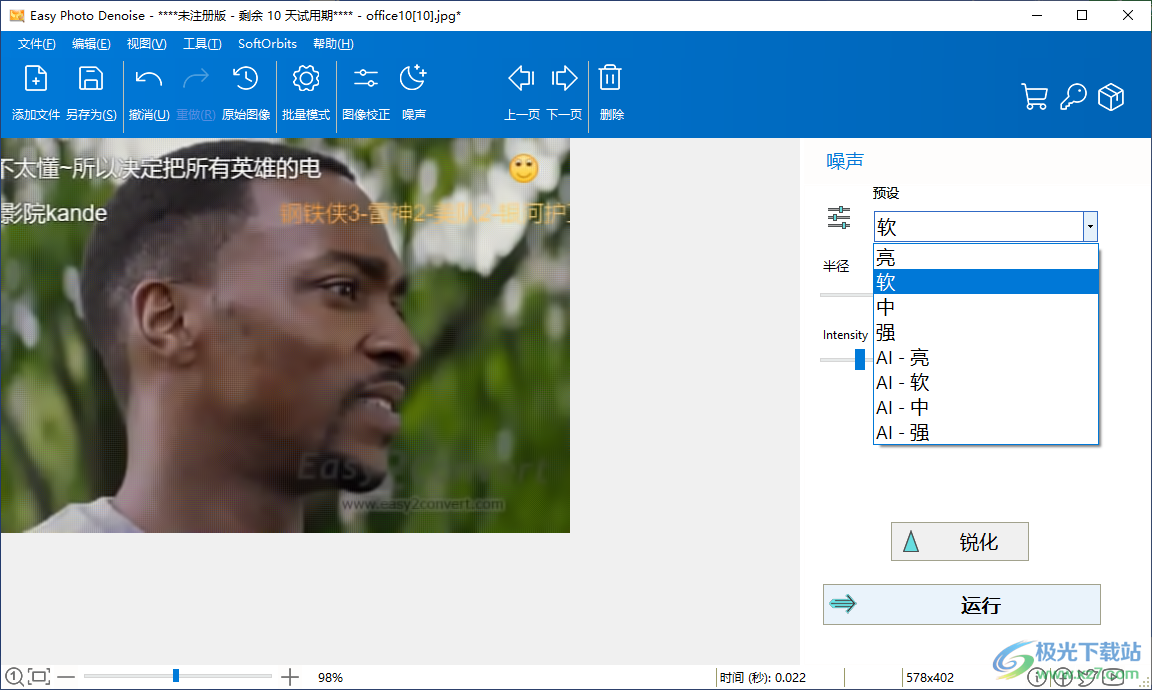
Task: Click the 3D box product icon
Action: click(1111, 96)
